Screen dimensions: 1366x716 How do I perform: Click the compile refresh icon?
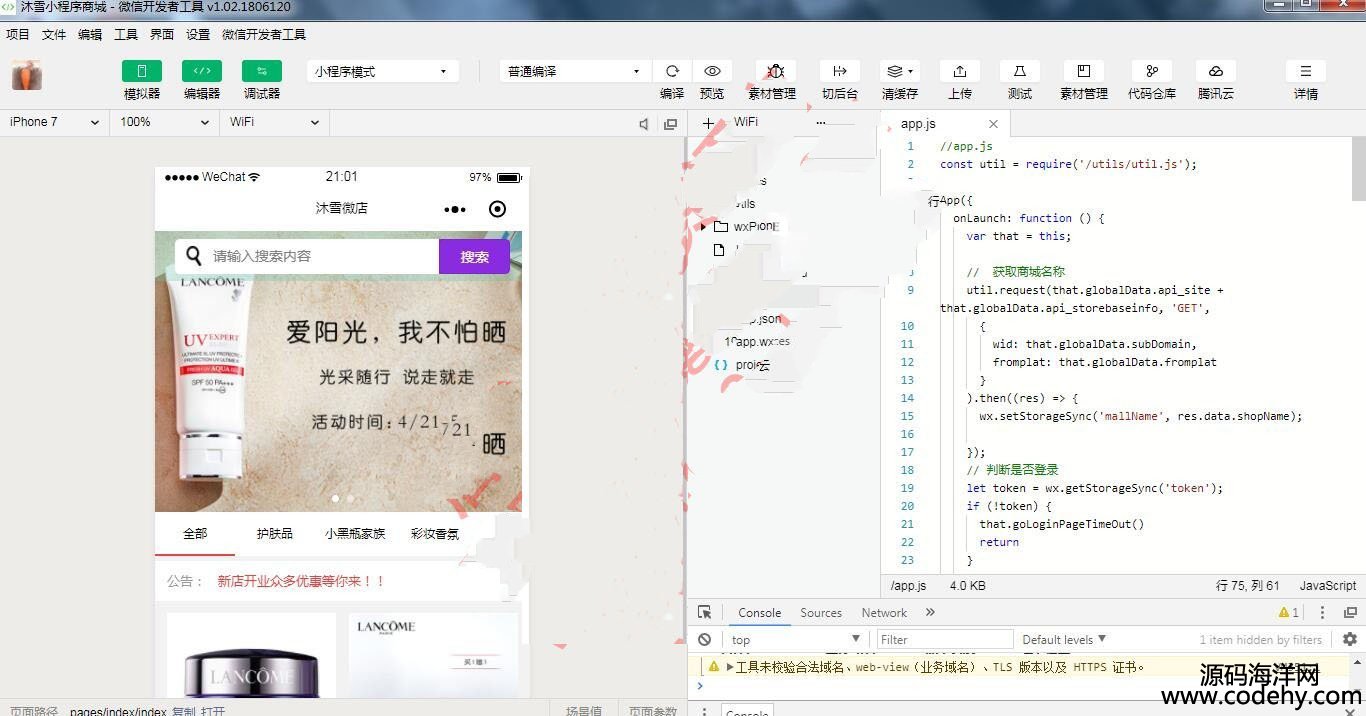(x=672, y=71)
